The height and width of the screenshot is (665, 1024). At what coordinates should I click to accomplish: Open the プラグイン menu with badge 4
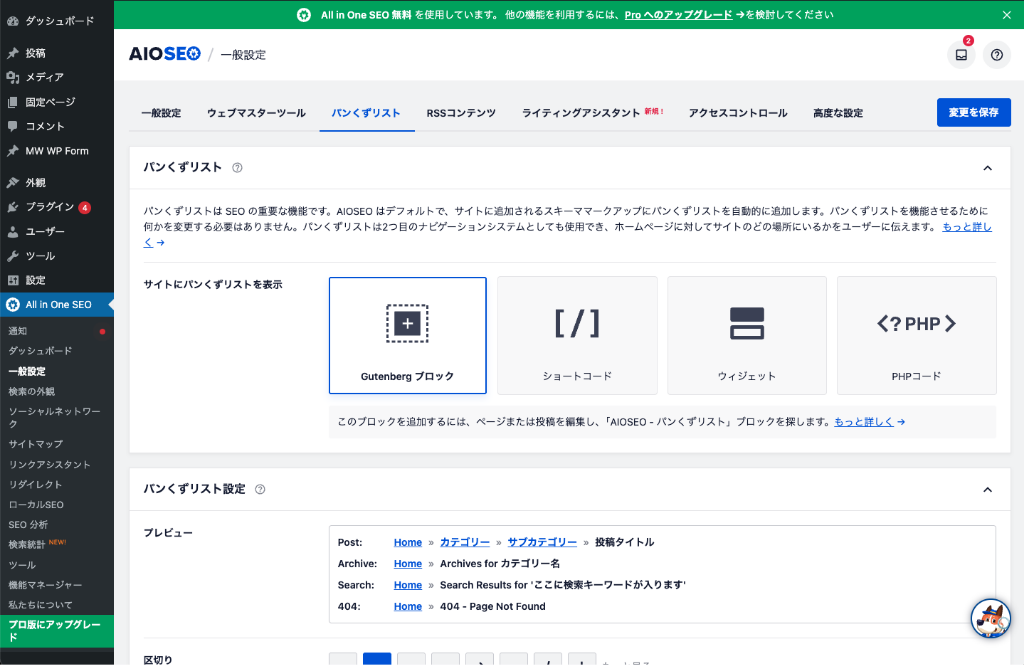pos(57,207)
